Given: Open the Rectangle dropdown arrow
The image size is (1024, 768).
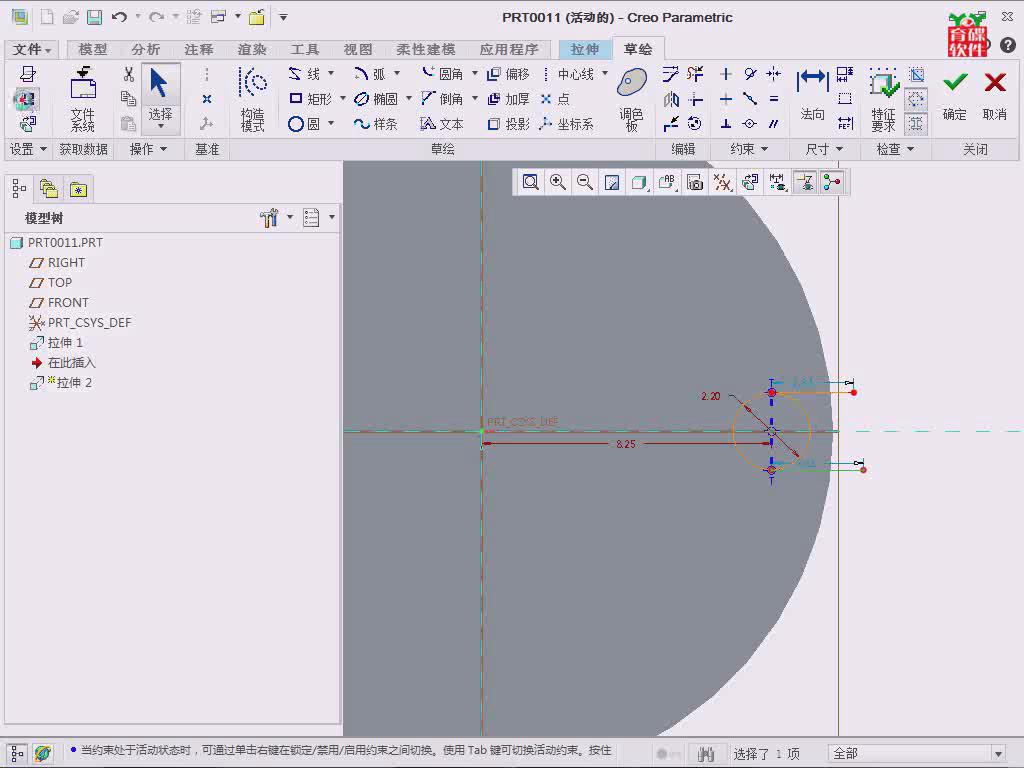Looking at the screenshot, I should pos(343,98).
